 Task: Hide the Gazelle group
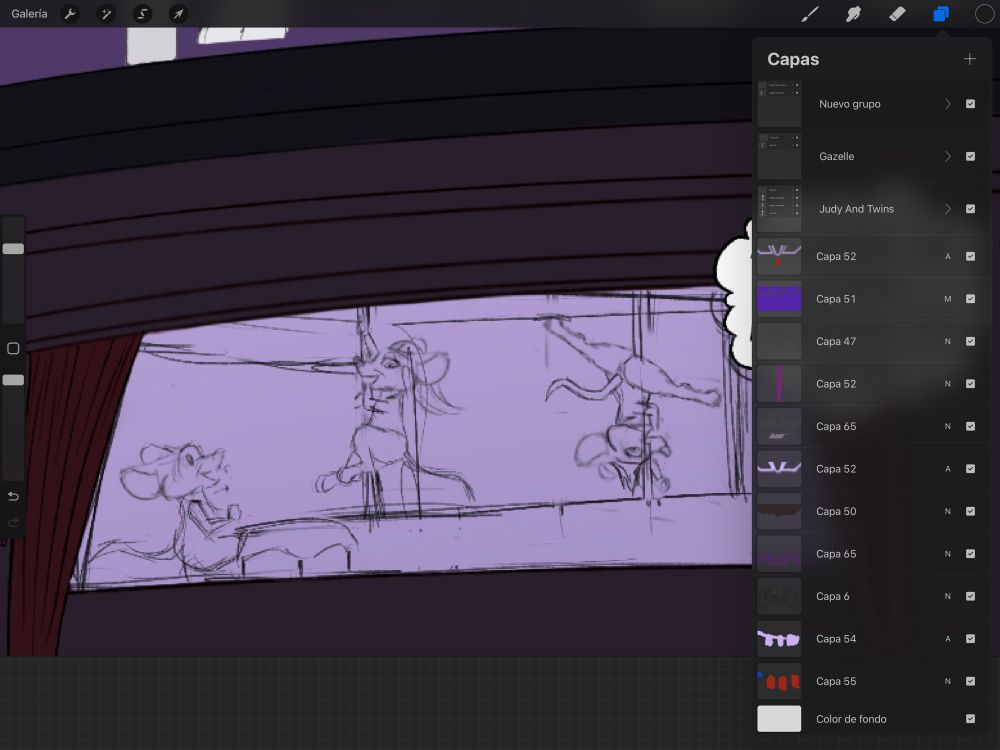pyautogui.click(x=970, y=156)
